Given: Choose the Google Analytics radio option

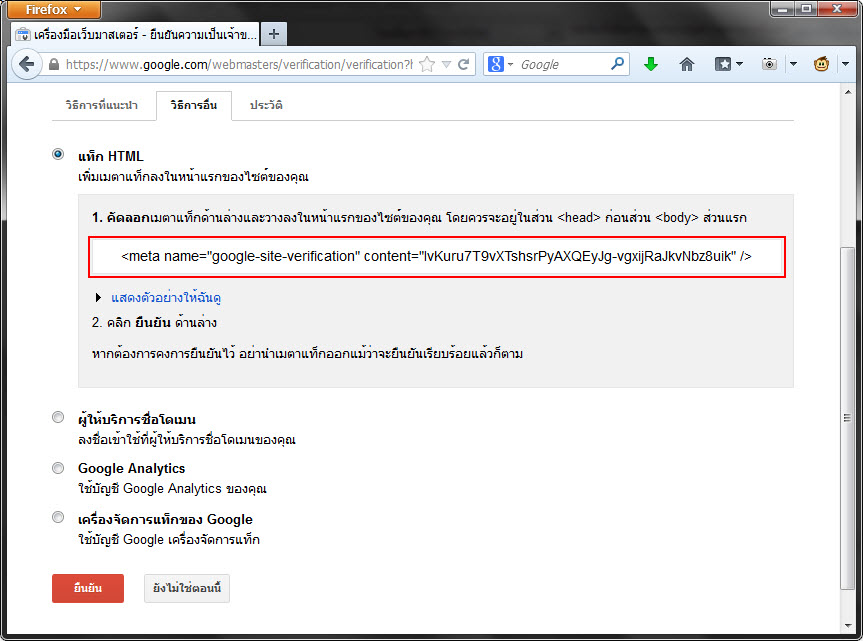Looking at the screenshot, I should (58, 468).
